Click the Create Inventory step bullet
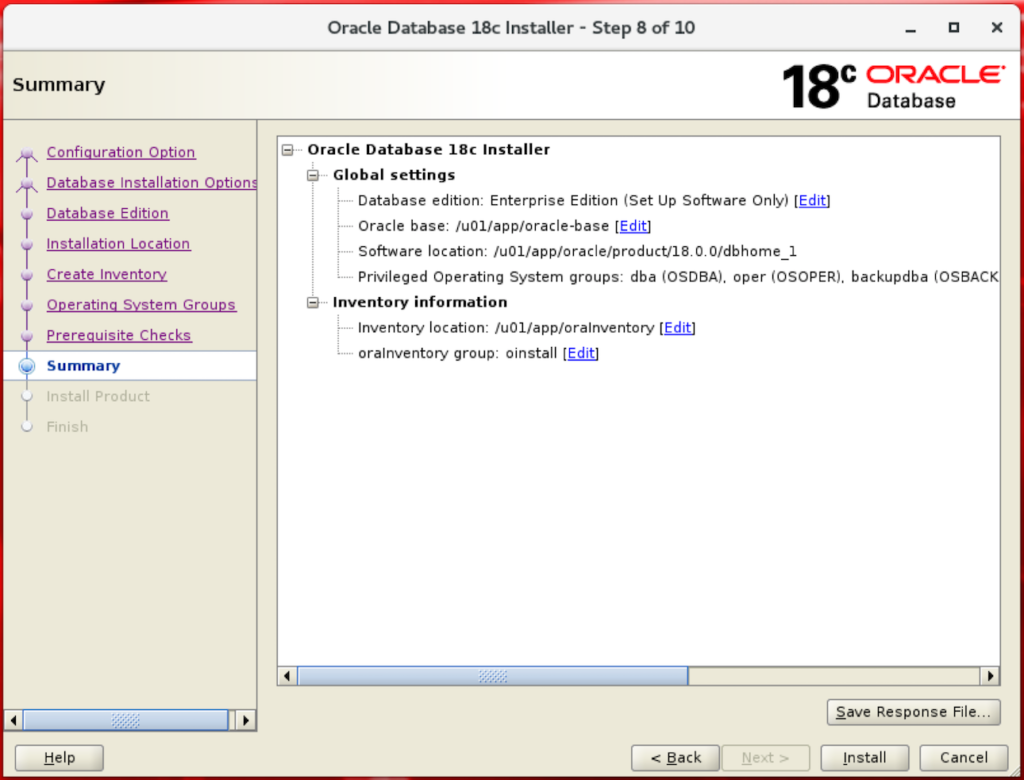This screenshot has width=1024, height=780. [27, 275]
